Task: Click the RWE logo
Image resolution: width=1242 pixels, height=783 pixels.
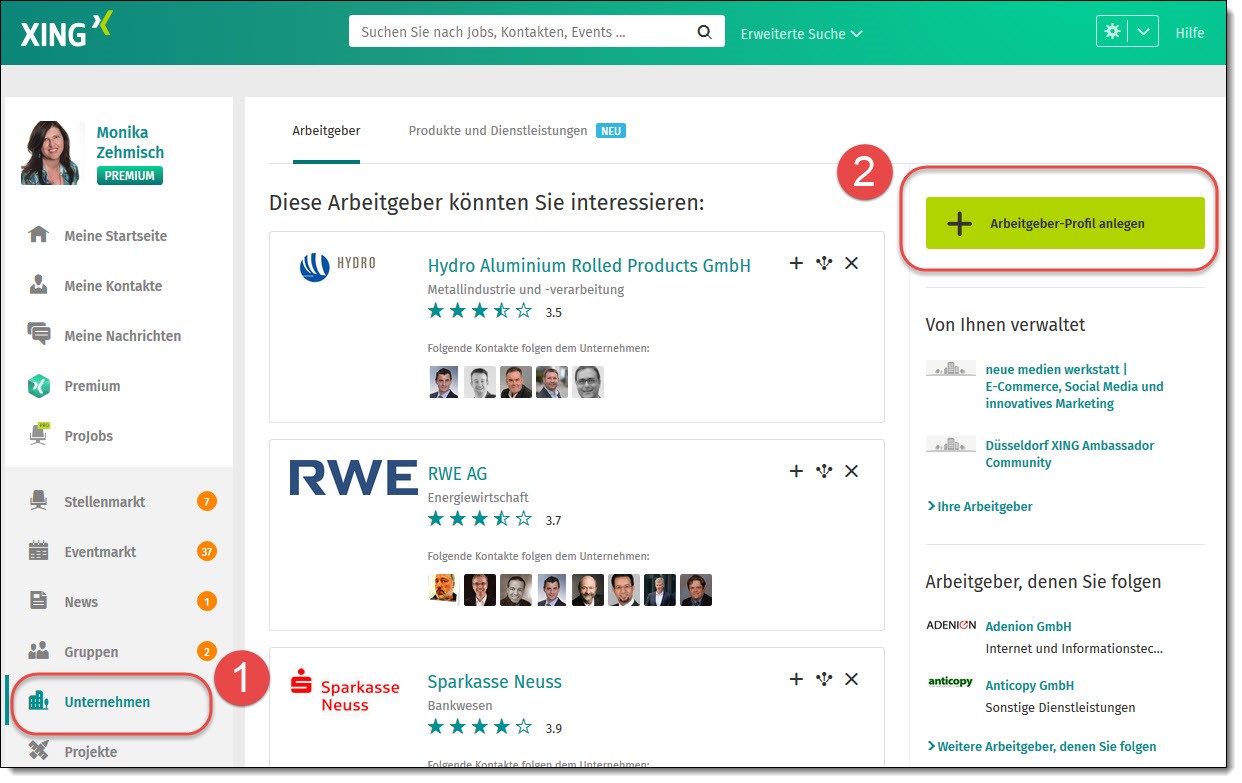Action: click(353, 477)
